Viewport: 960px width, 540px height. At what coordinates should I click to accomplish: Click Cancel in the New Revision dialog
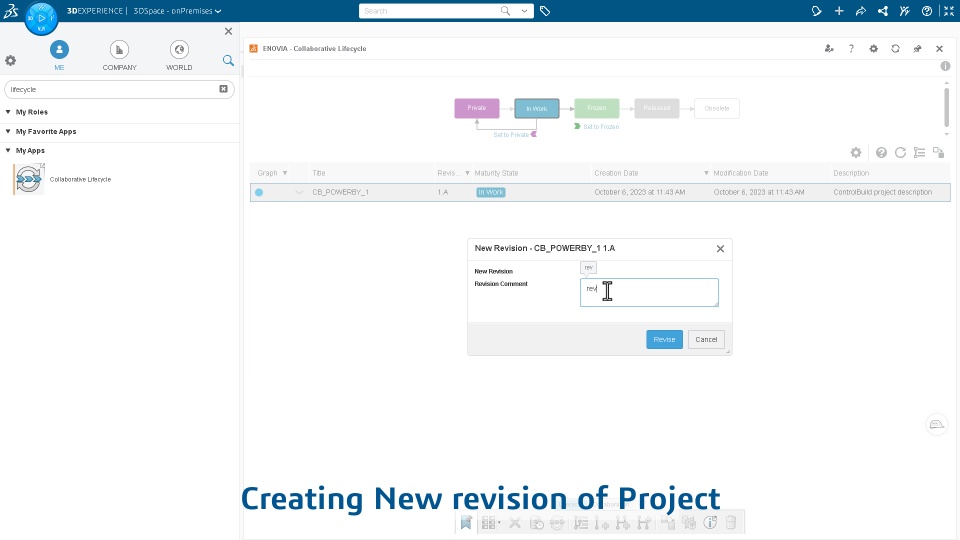706,339
